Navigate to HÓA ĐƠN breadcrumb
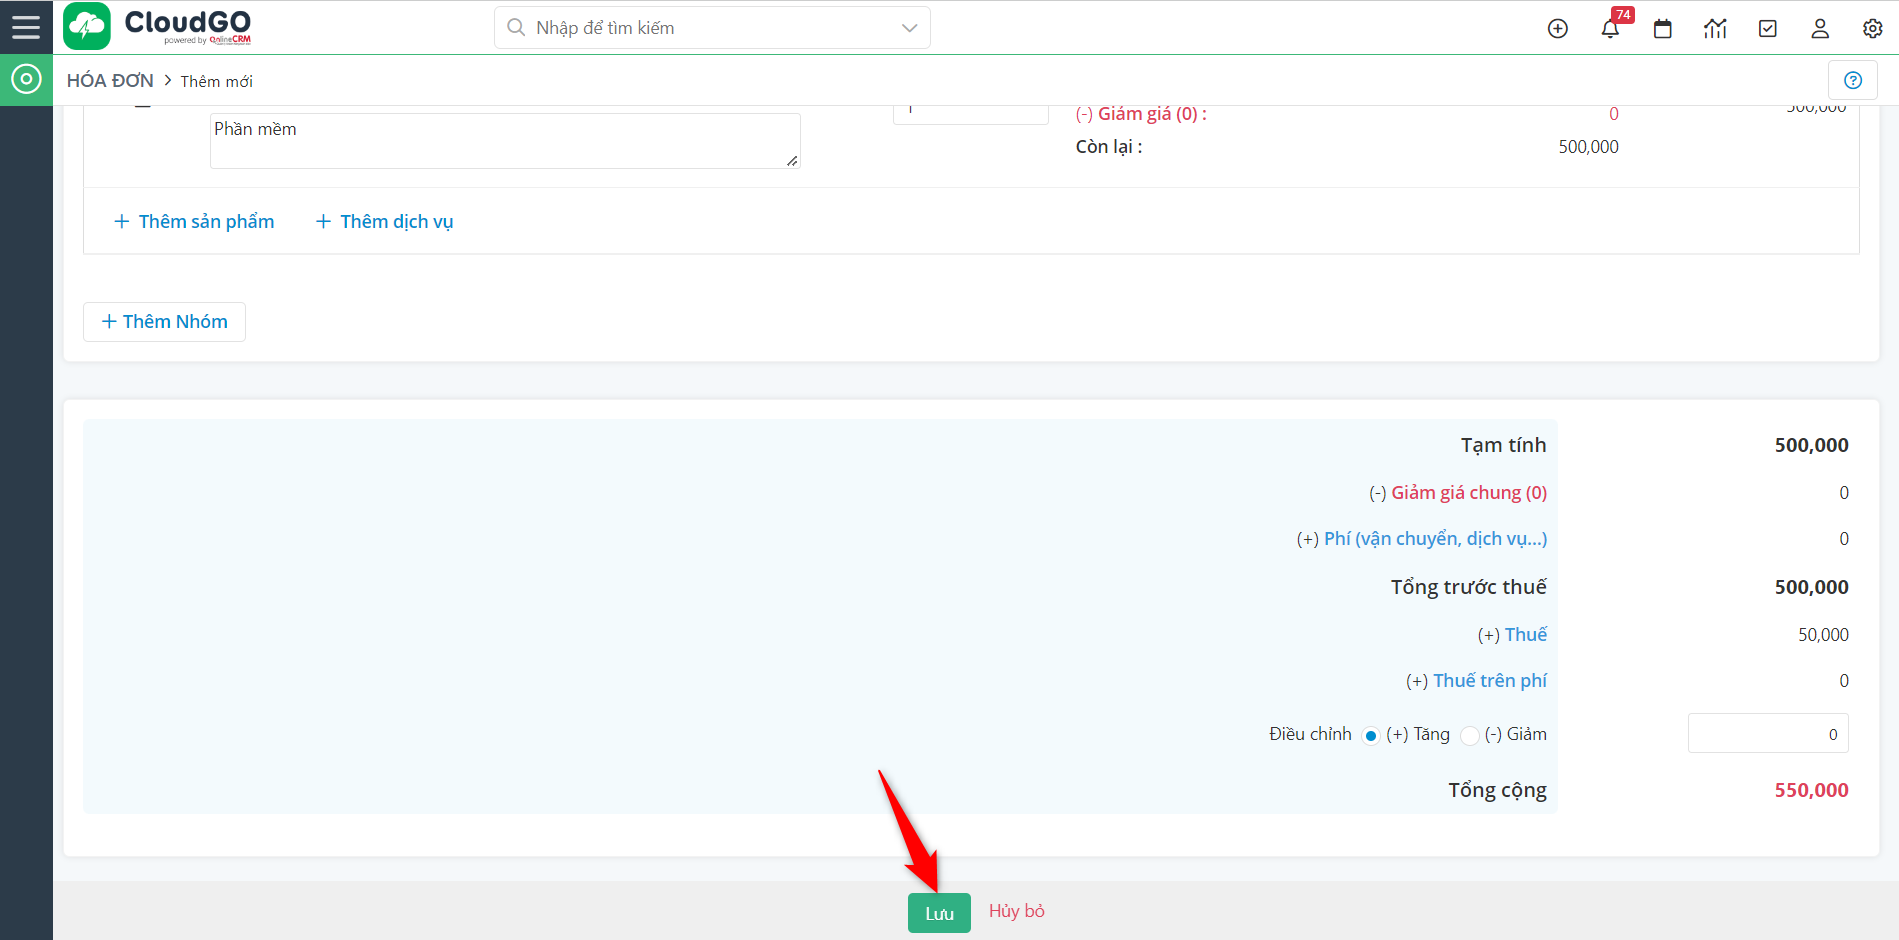The width and height of the screenshot is (1899, 940). (110, 80)
